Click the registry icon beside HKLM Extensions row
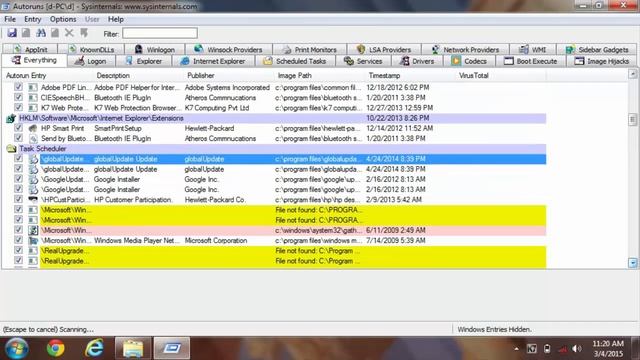This screenshot has width=640, height=360. pyautogui.click(x=11, y=118)
